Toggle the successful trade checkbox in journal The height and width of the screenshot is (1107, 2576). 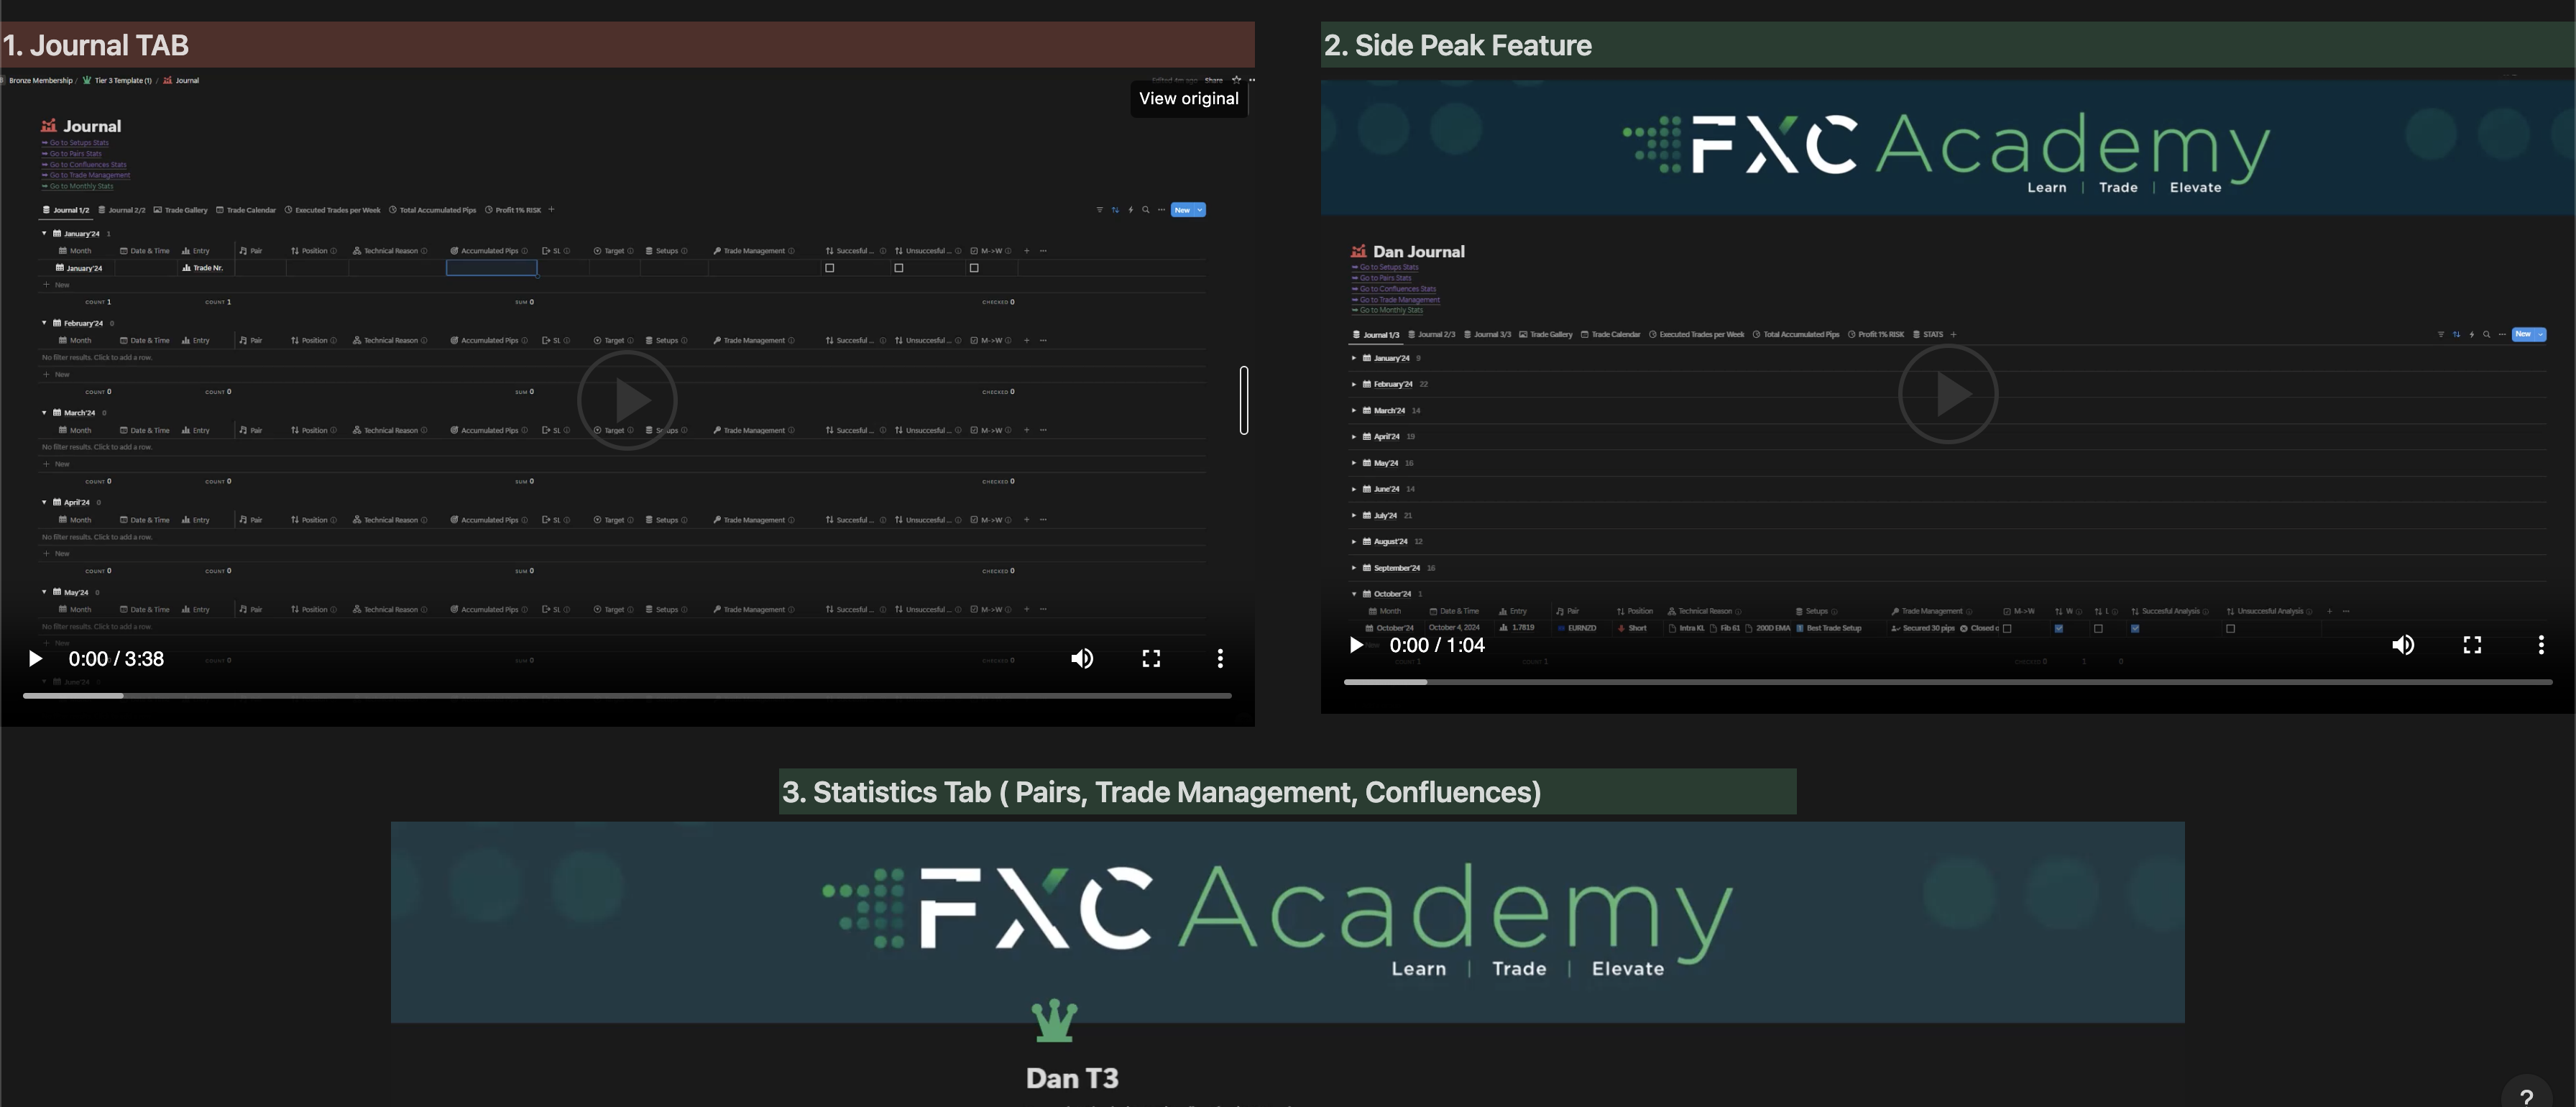[x=832, y=267]
